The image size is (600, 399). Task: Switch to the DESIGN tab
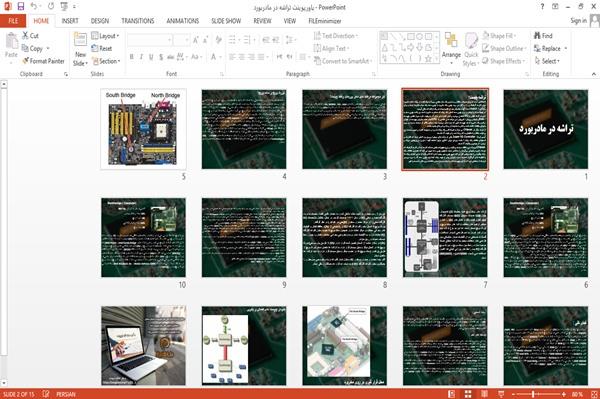click(x=100, y=21)
